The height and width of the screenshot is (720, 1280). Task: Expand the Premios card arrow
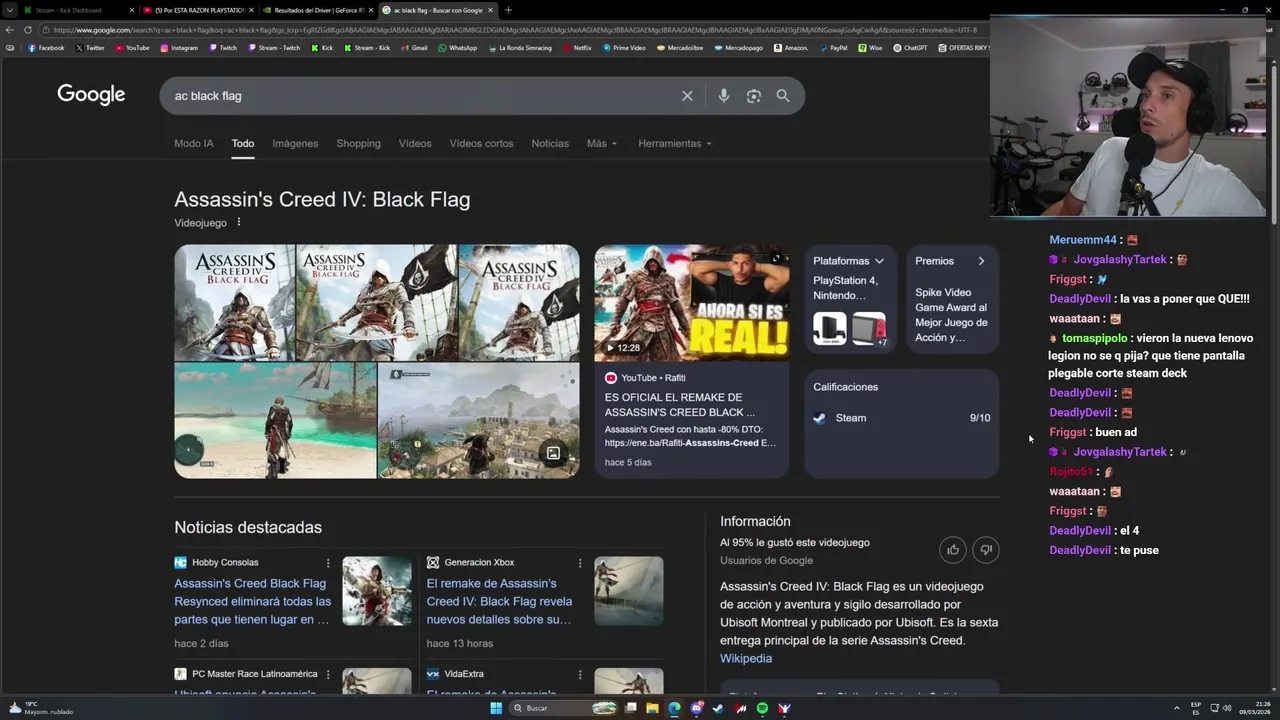(x=981, y=261)
